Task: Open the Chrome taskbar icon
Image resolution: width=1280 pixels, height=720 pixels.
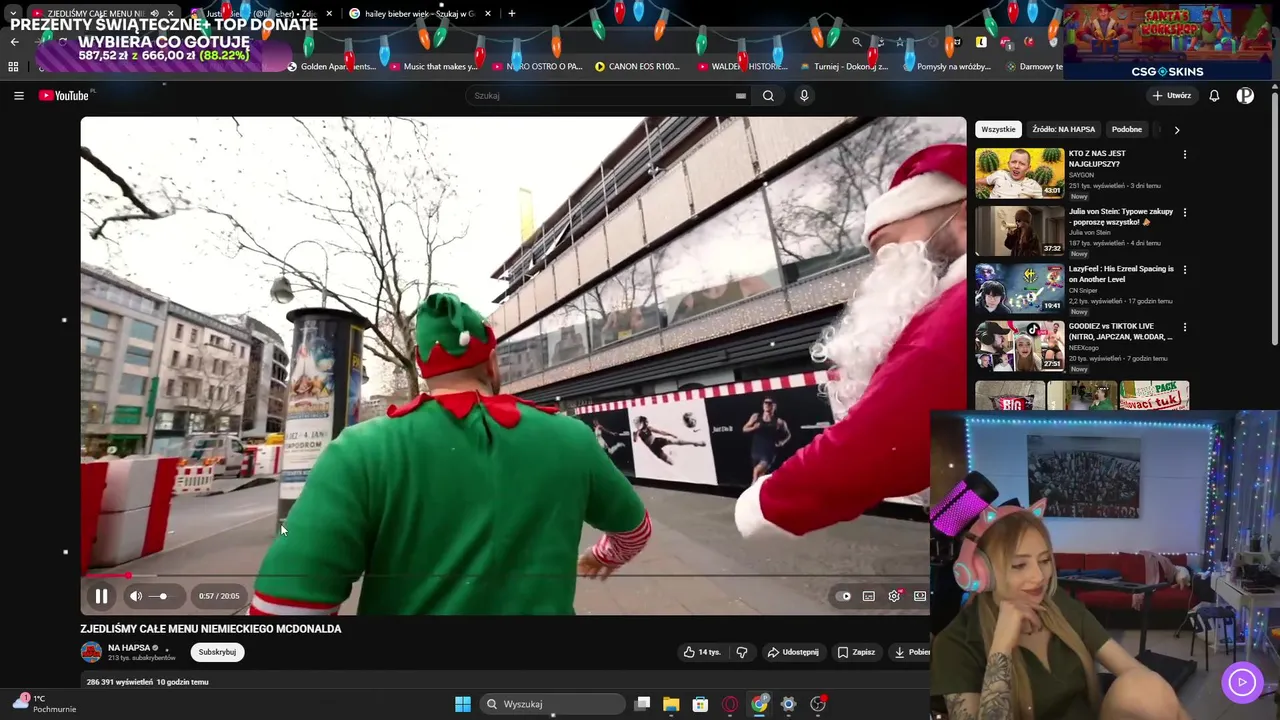Action: tap(759, 704)
